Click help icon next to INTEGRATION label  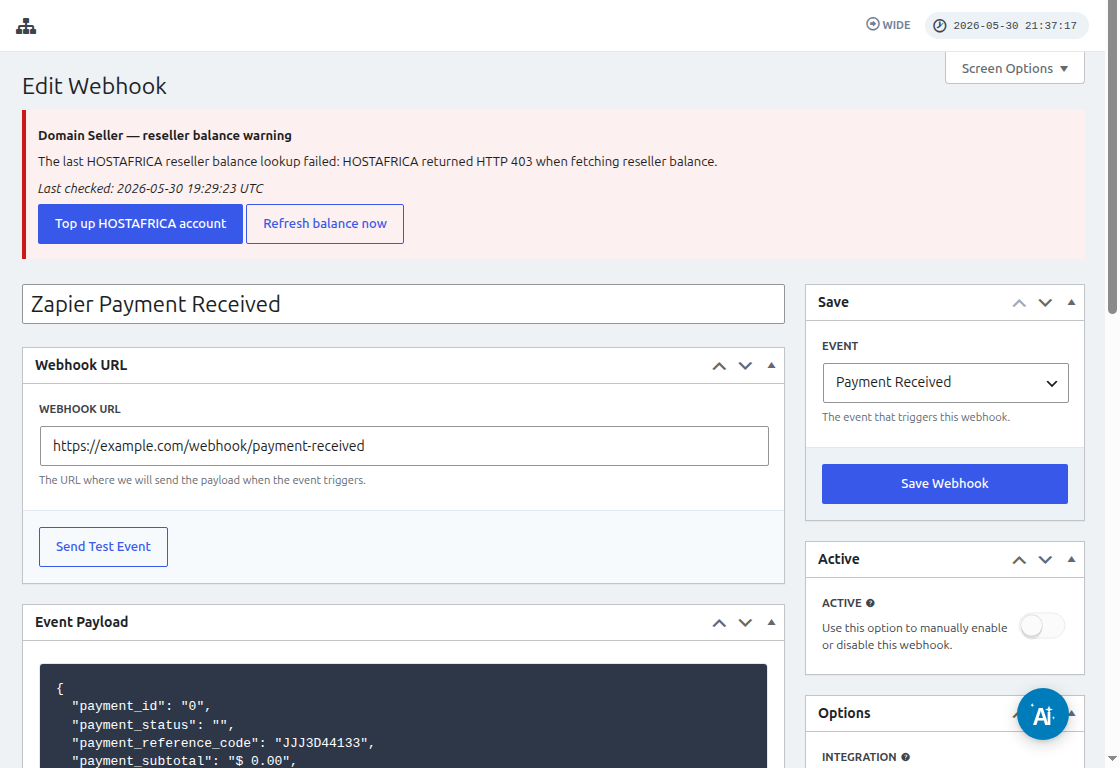tap(905, 757)
